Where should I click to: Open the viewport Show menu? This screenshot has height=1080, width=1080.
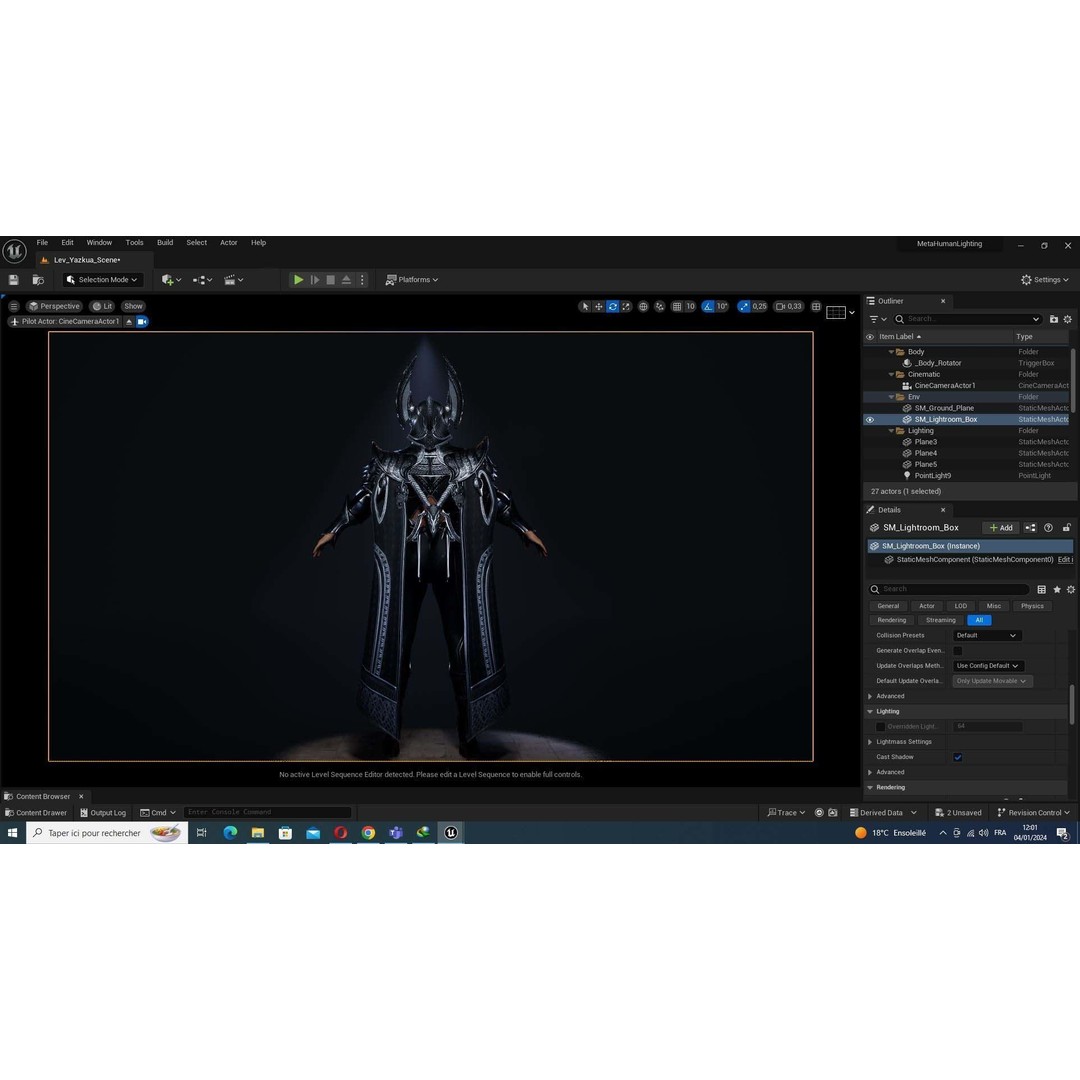(x=134, y=307)
